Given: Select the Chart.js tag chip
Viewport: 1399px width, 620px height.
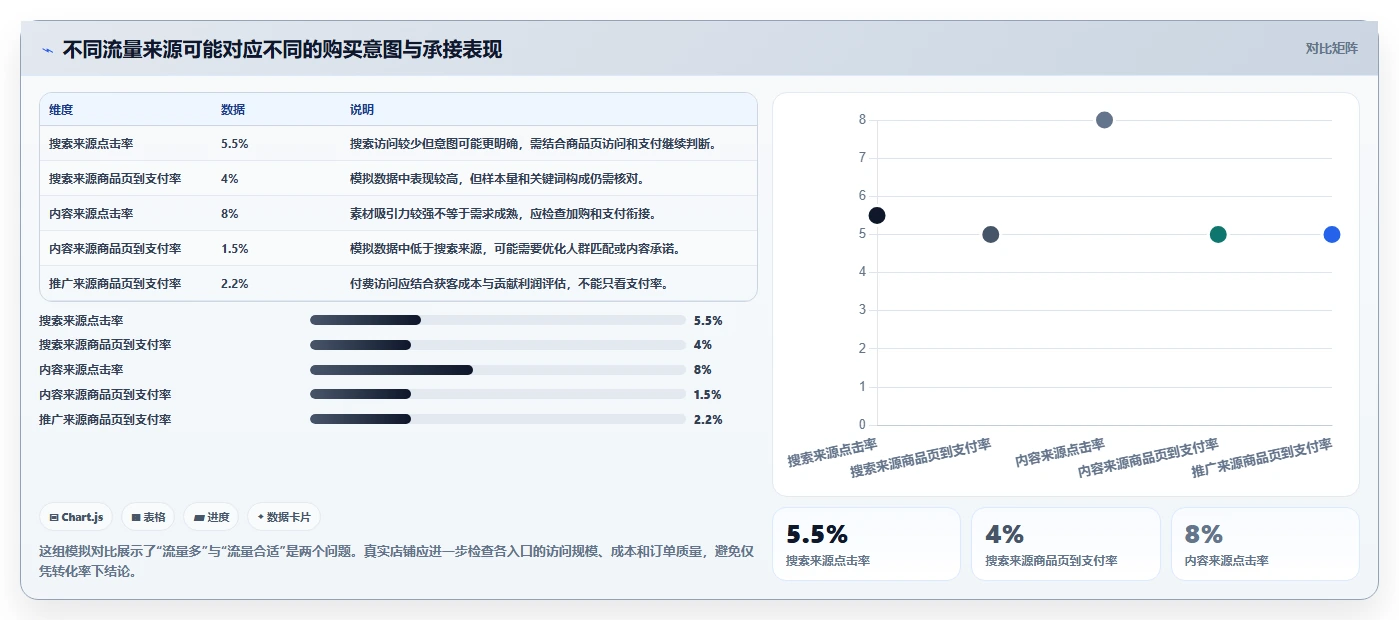Looking at the screenshot, I should click(x=77, y=517).
